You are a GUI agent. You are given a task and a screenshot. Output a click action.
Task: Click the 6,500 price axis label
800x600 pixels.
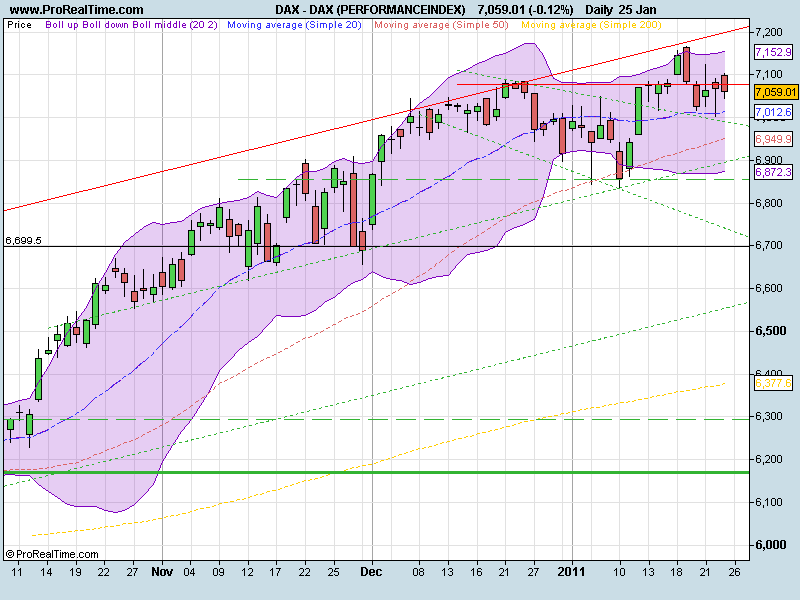pos(770,331)
